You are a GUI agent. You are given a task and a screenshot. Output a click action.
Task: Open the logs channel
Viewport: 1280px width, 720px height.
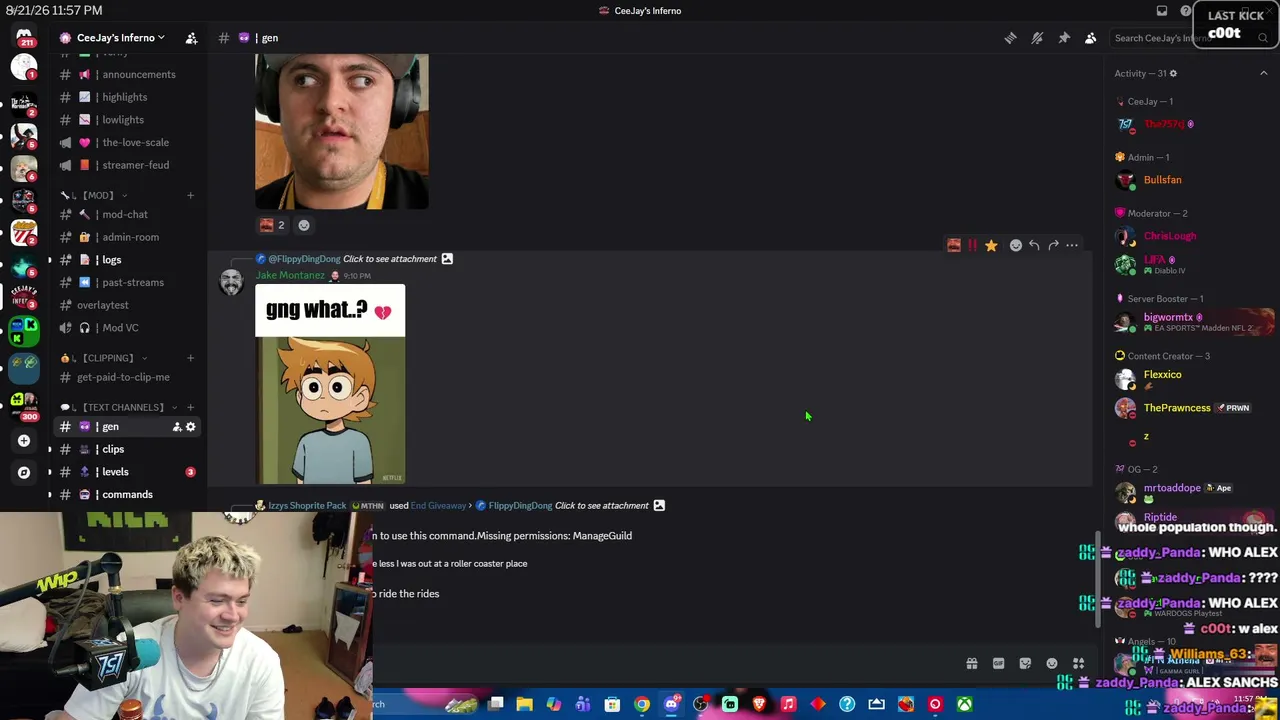[127, 260]
